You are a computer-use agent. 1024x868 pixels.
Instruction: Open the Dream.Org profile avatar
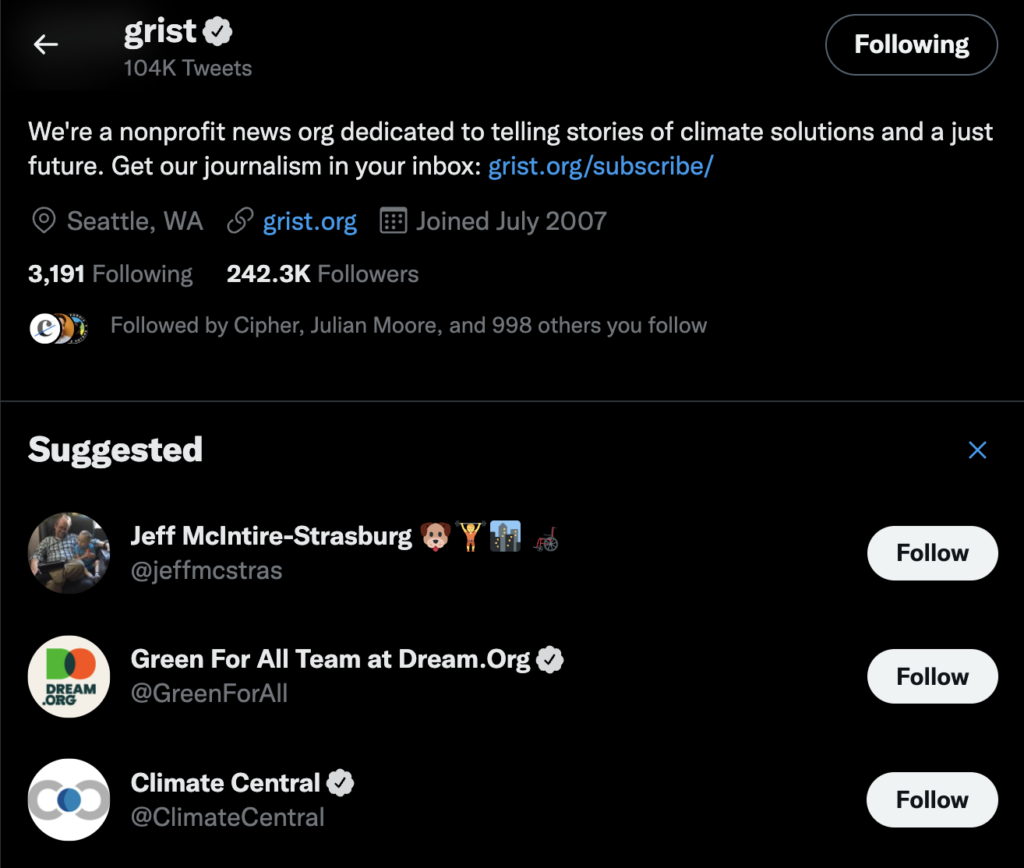[69, 677]
